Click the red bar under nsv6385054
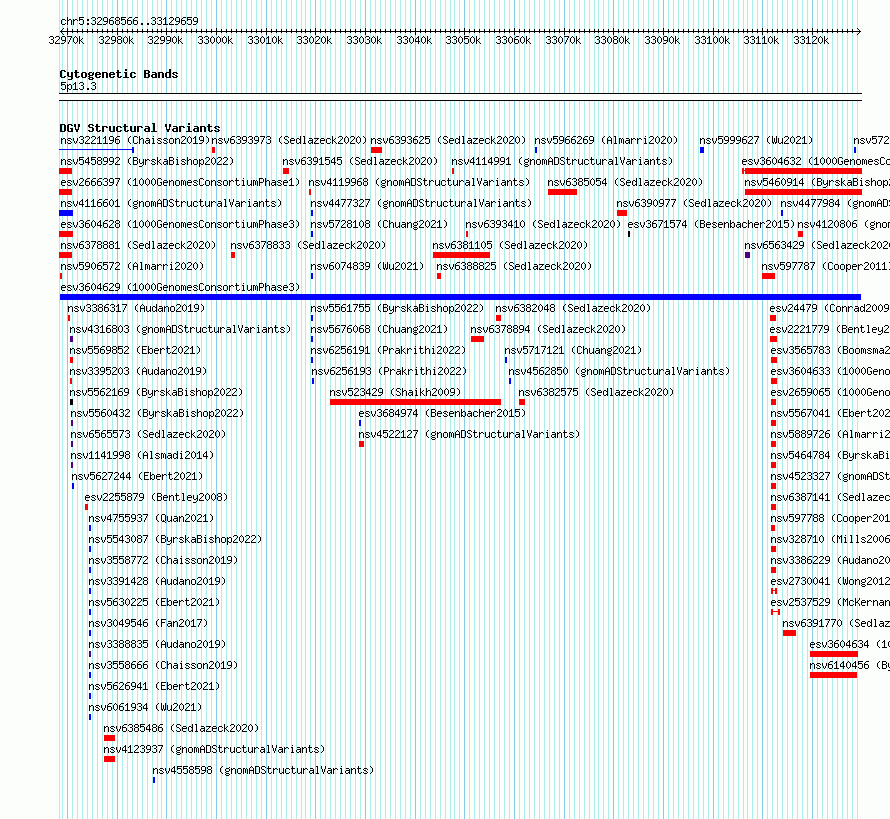The image size is (890, 819). click(x=562, y=192)
